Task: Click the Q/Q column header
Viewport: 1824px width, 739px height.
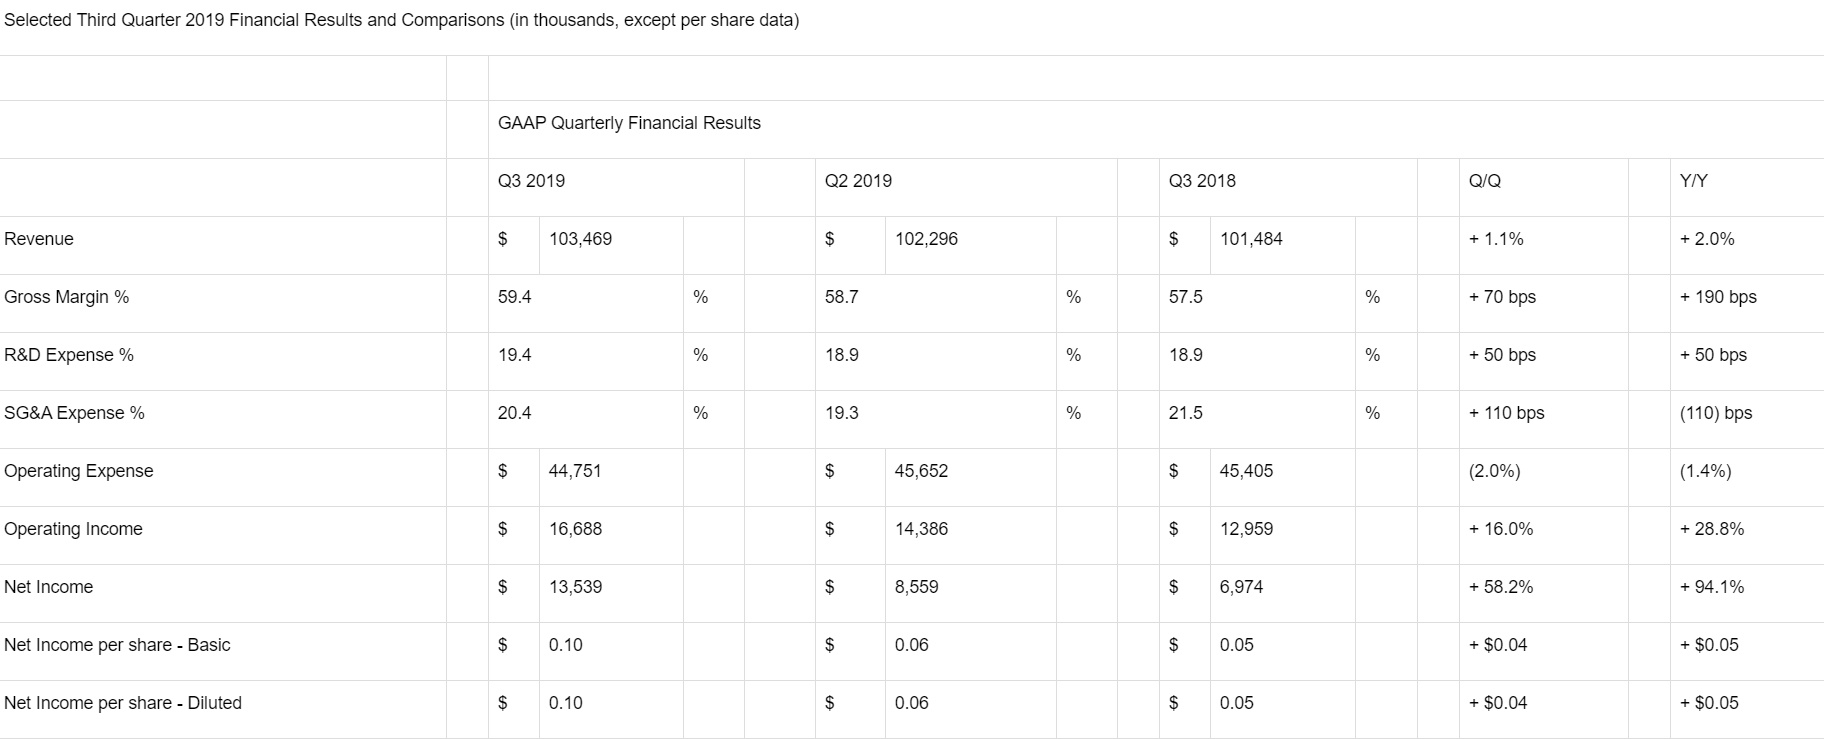Action: pyautogui.click(x=1484, y=181)
